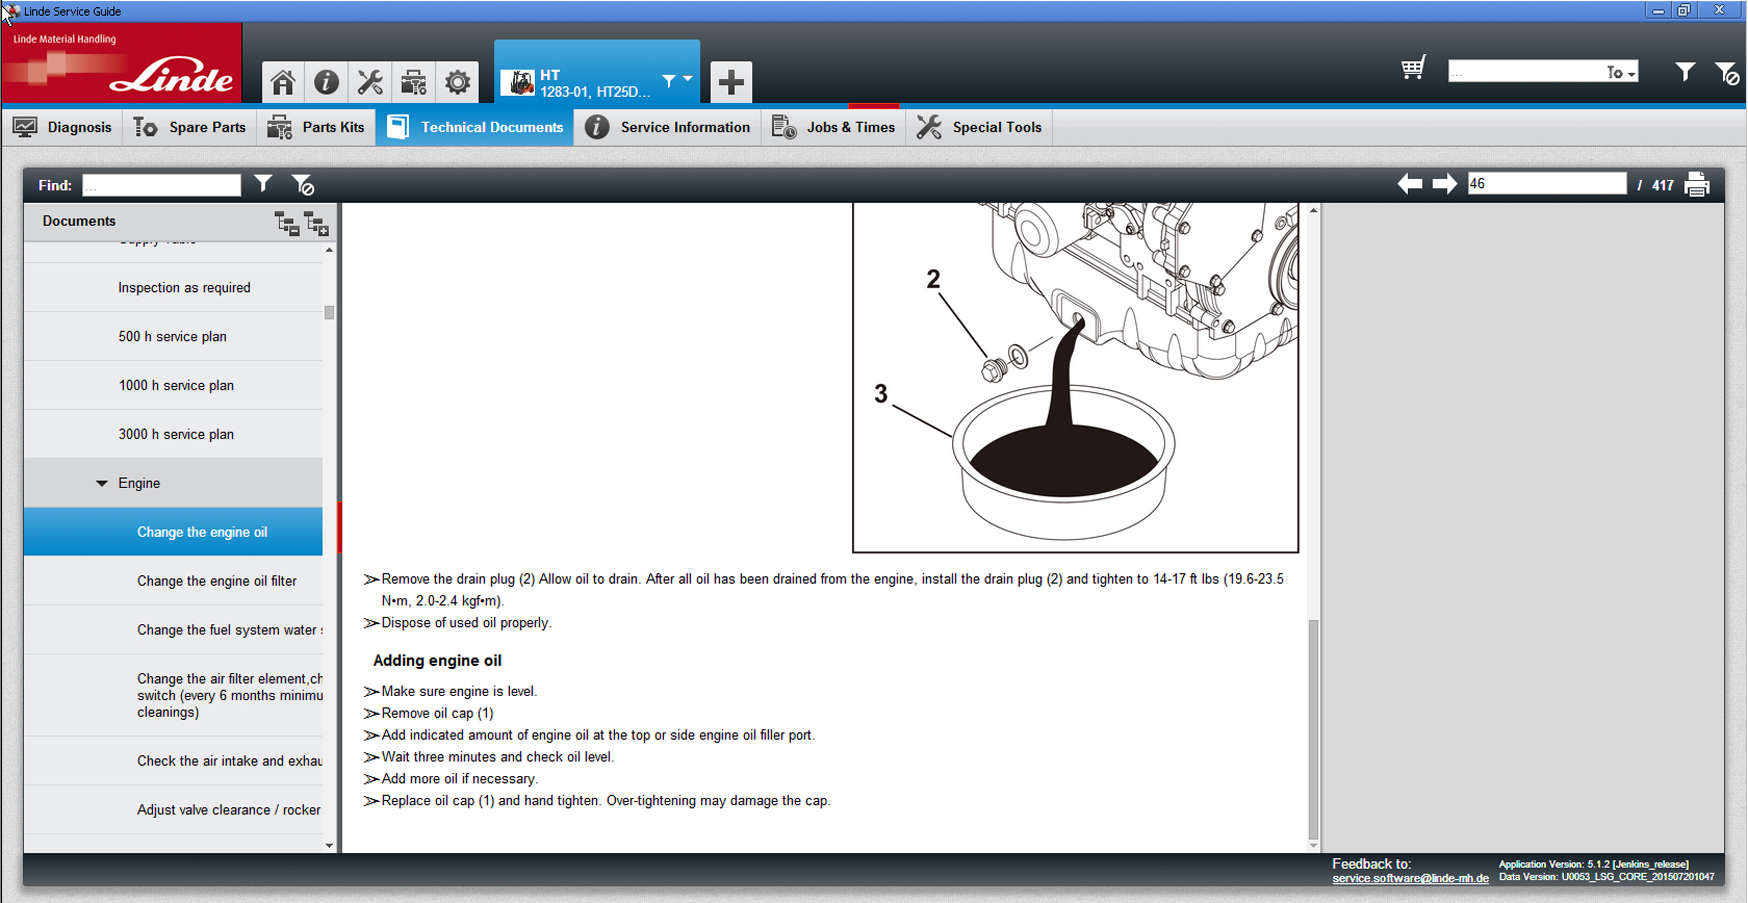Click the Home icon in top toolbar
Image resolution: width=1748 pixels, height=903 pixels.
(283, 82)
